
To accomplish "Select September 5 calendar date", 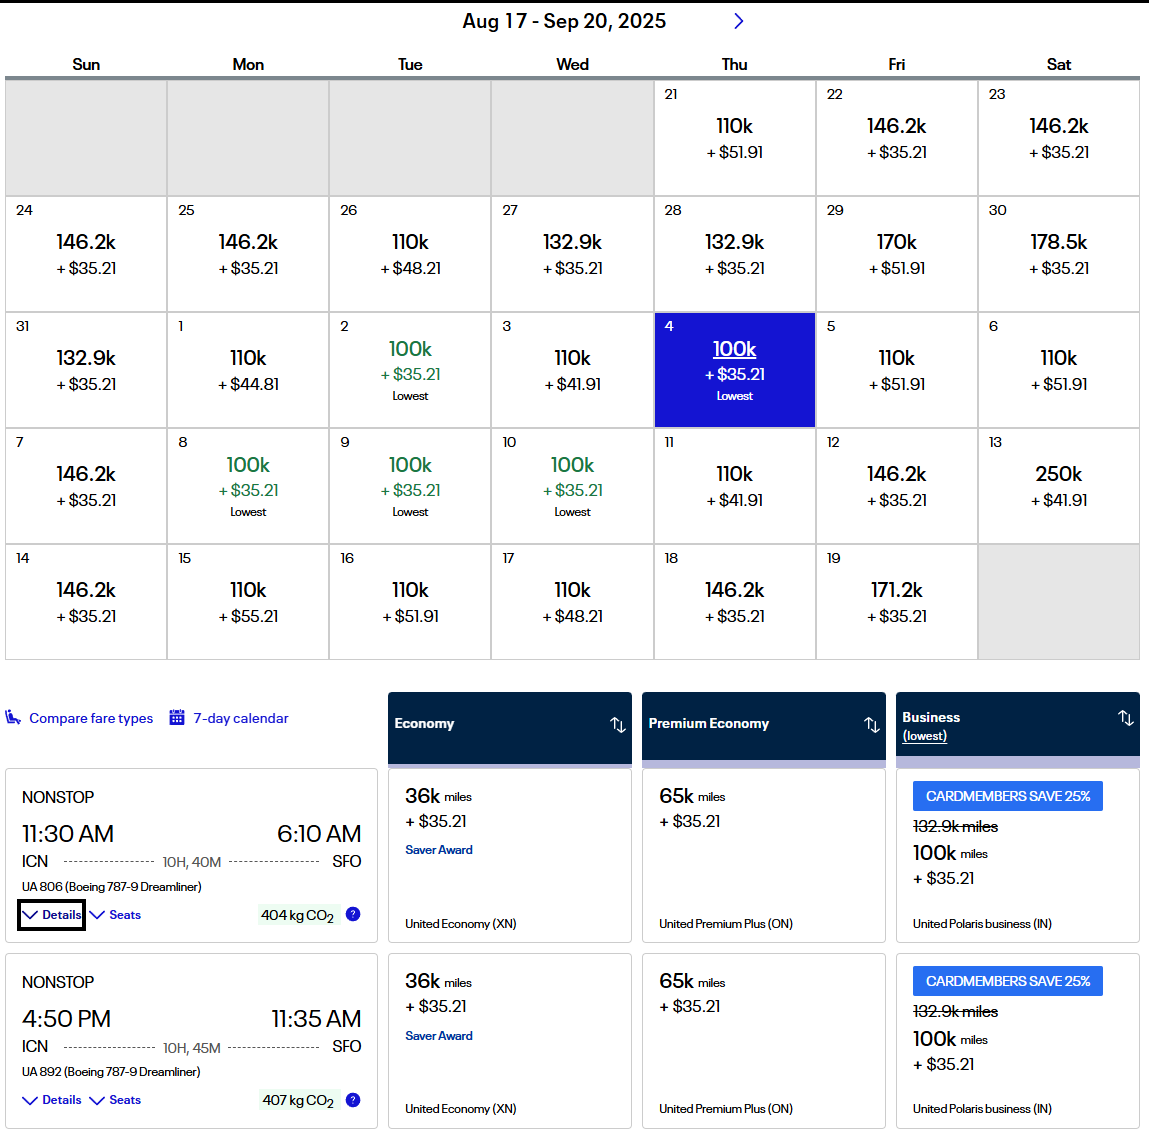I will click(x=896, y=370).
